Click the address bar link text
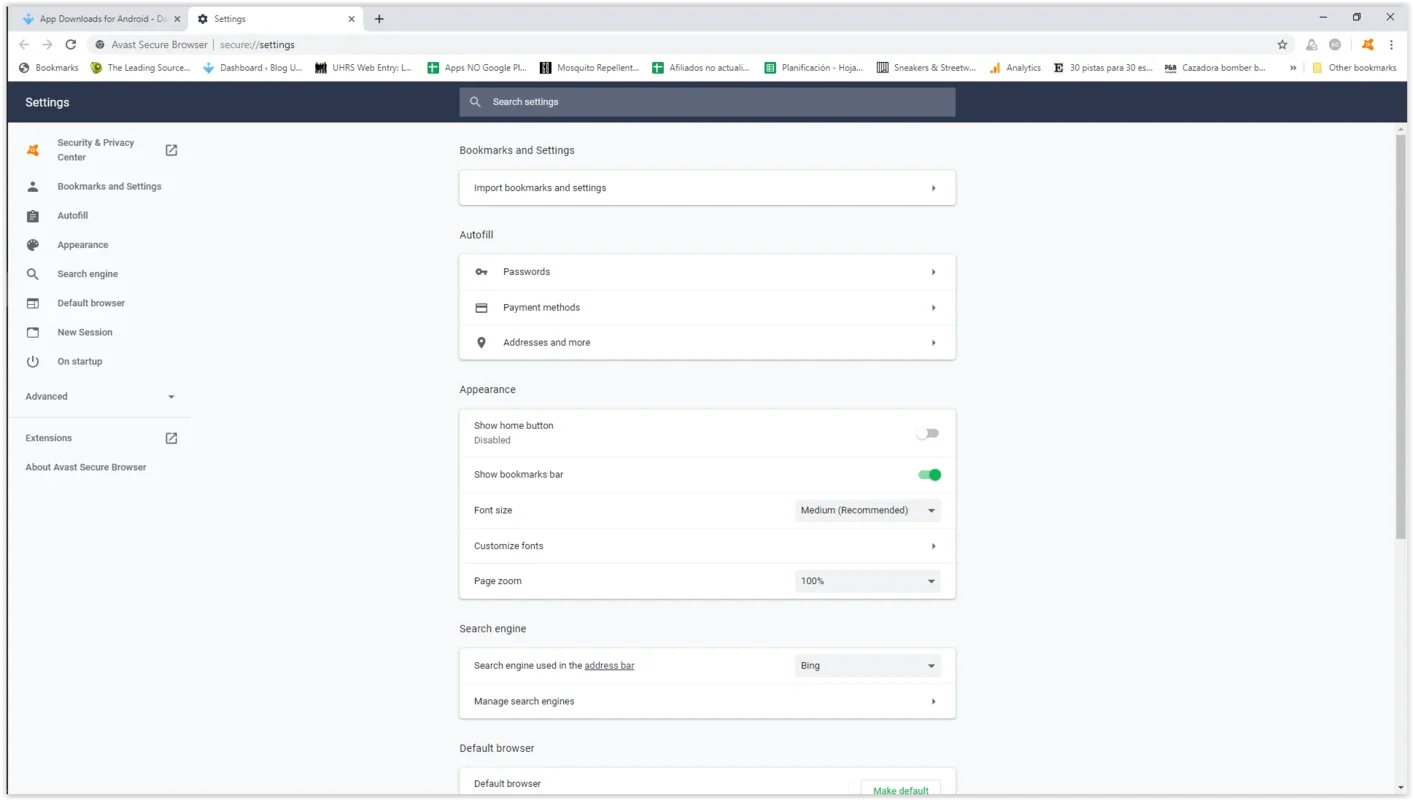The height and width of the screenshot is (800, 1413). point(609,665)
